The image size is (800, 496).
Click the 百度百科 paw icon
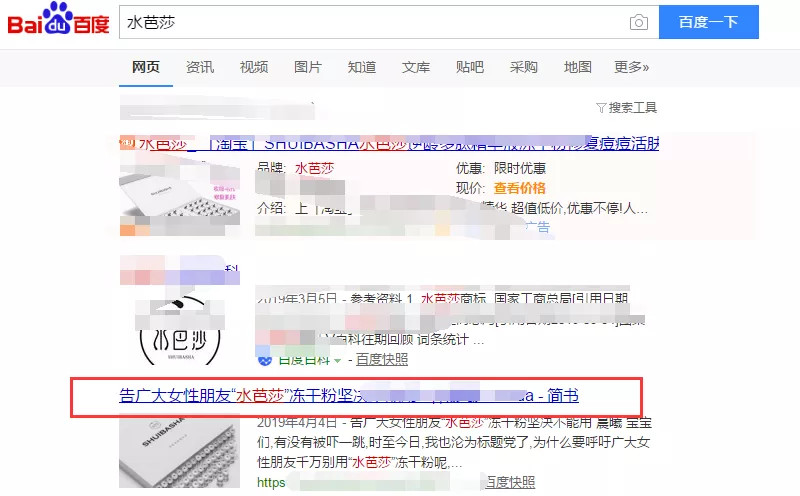[x=265, y=359]
